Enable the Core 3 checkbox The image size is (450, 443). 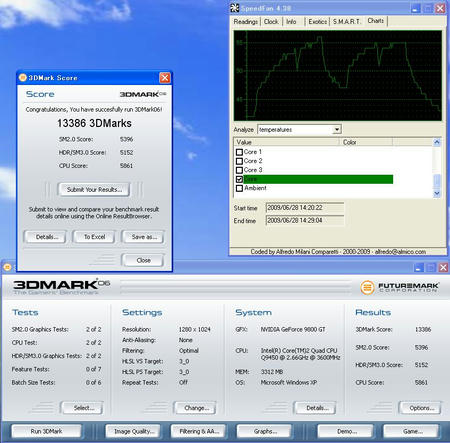[x=239, y=170]
